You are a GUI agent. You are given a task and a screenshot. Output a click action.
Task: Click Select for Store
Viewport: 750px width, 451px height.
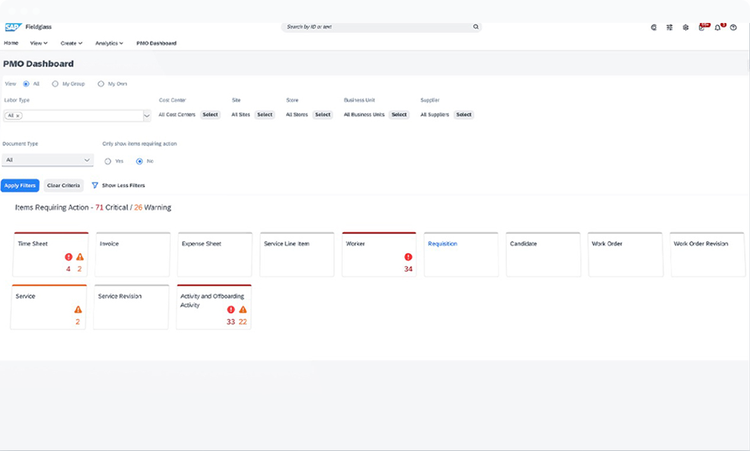point(323,115)
